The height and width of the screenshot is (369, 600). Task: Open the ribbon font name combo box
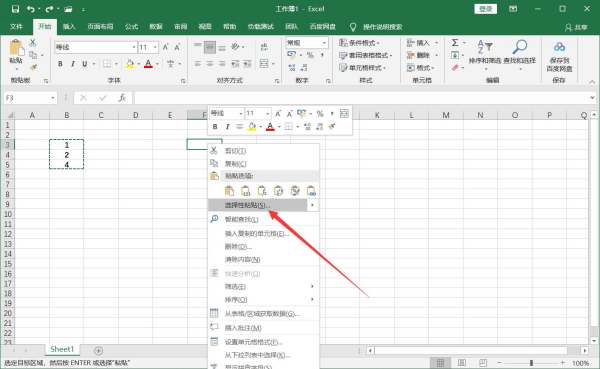pyautogui.click(x=96, y=47)
